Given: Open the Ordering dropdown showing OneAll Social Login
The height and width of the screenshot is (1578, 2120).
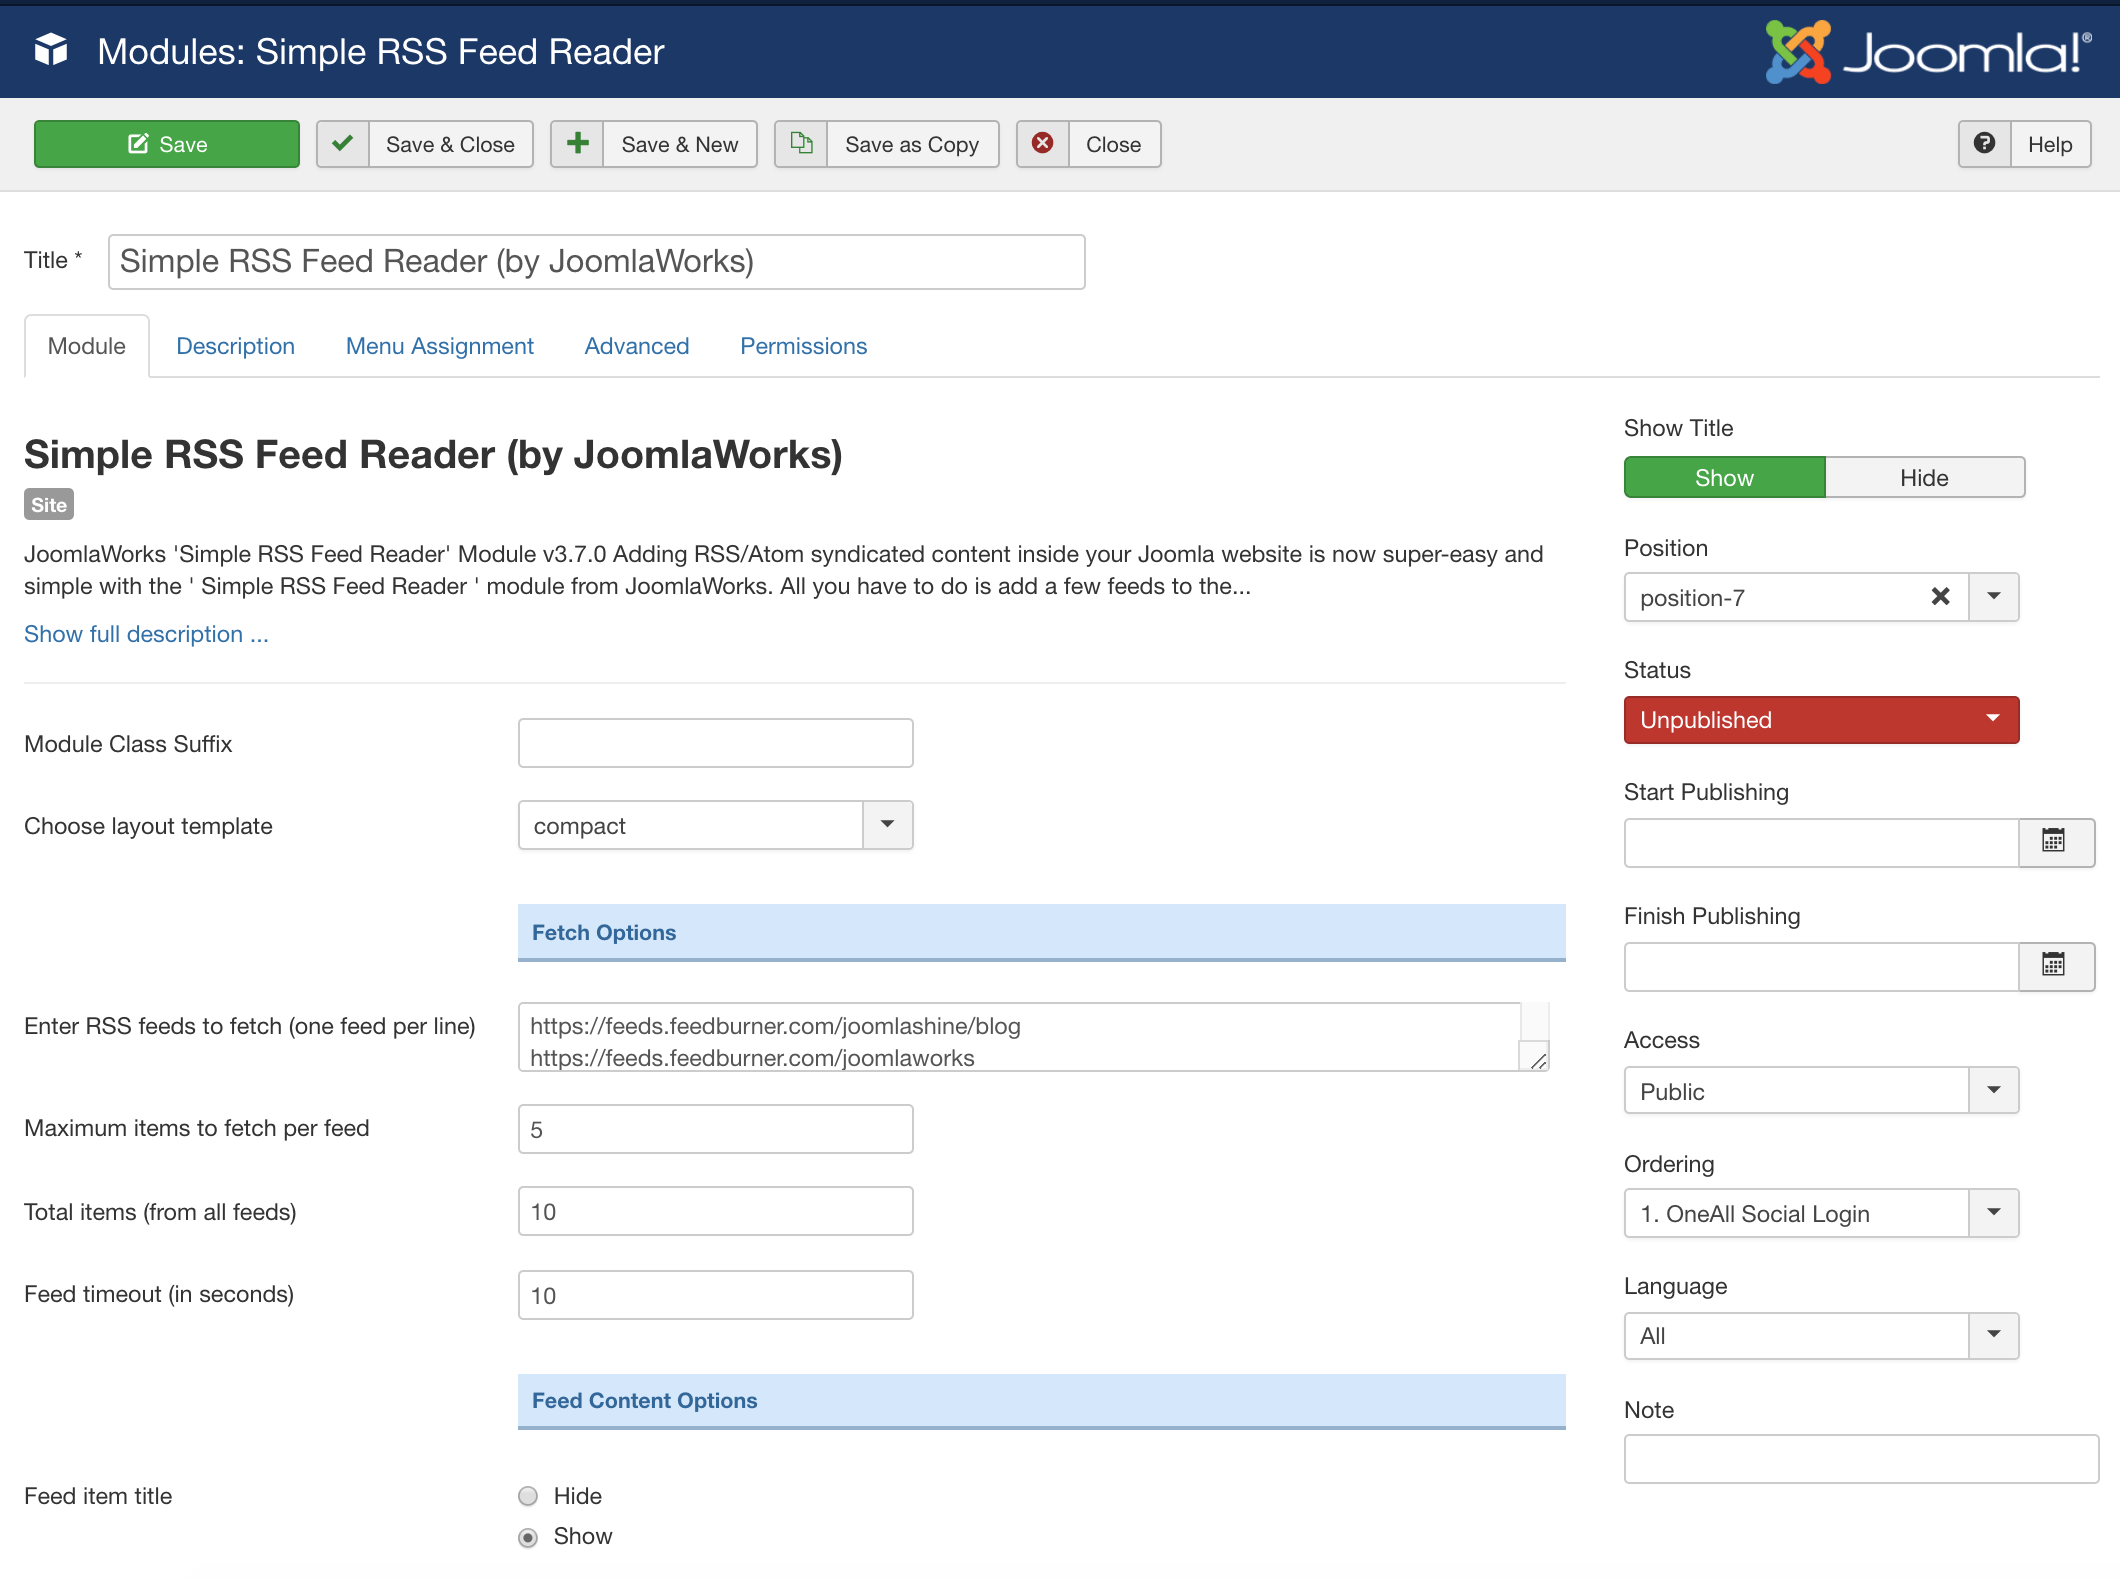Looking at the screenshot, I should click(1822, 1213).
